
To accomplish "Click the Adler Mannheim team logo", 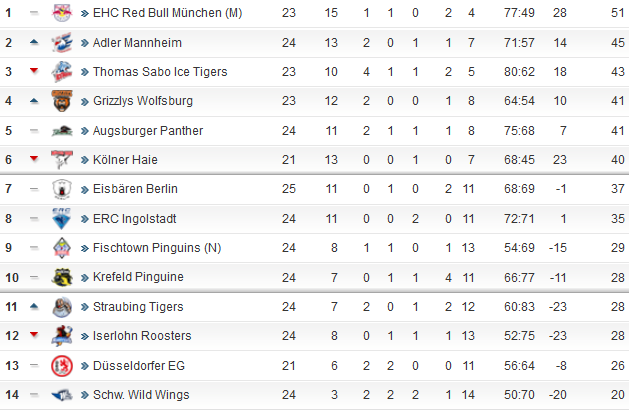I will click(x=62, y=43).
